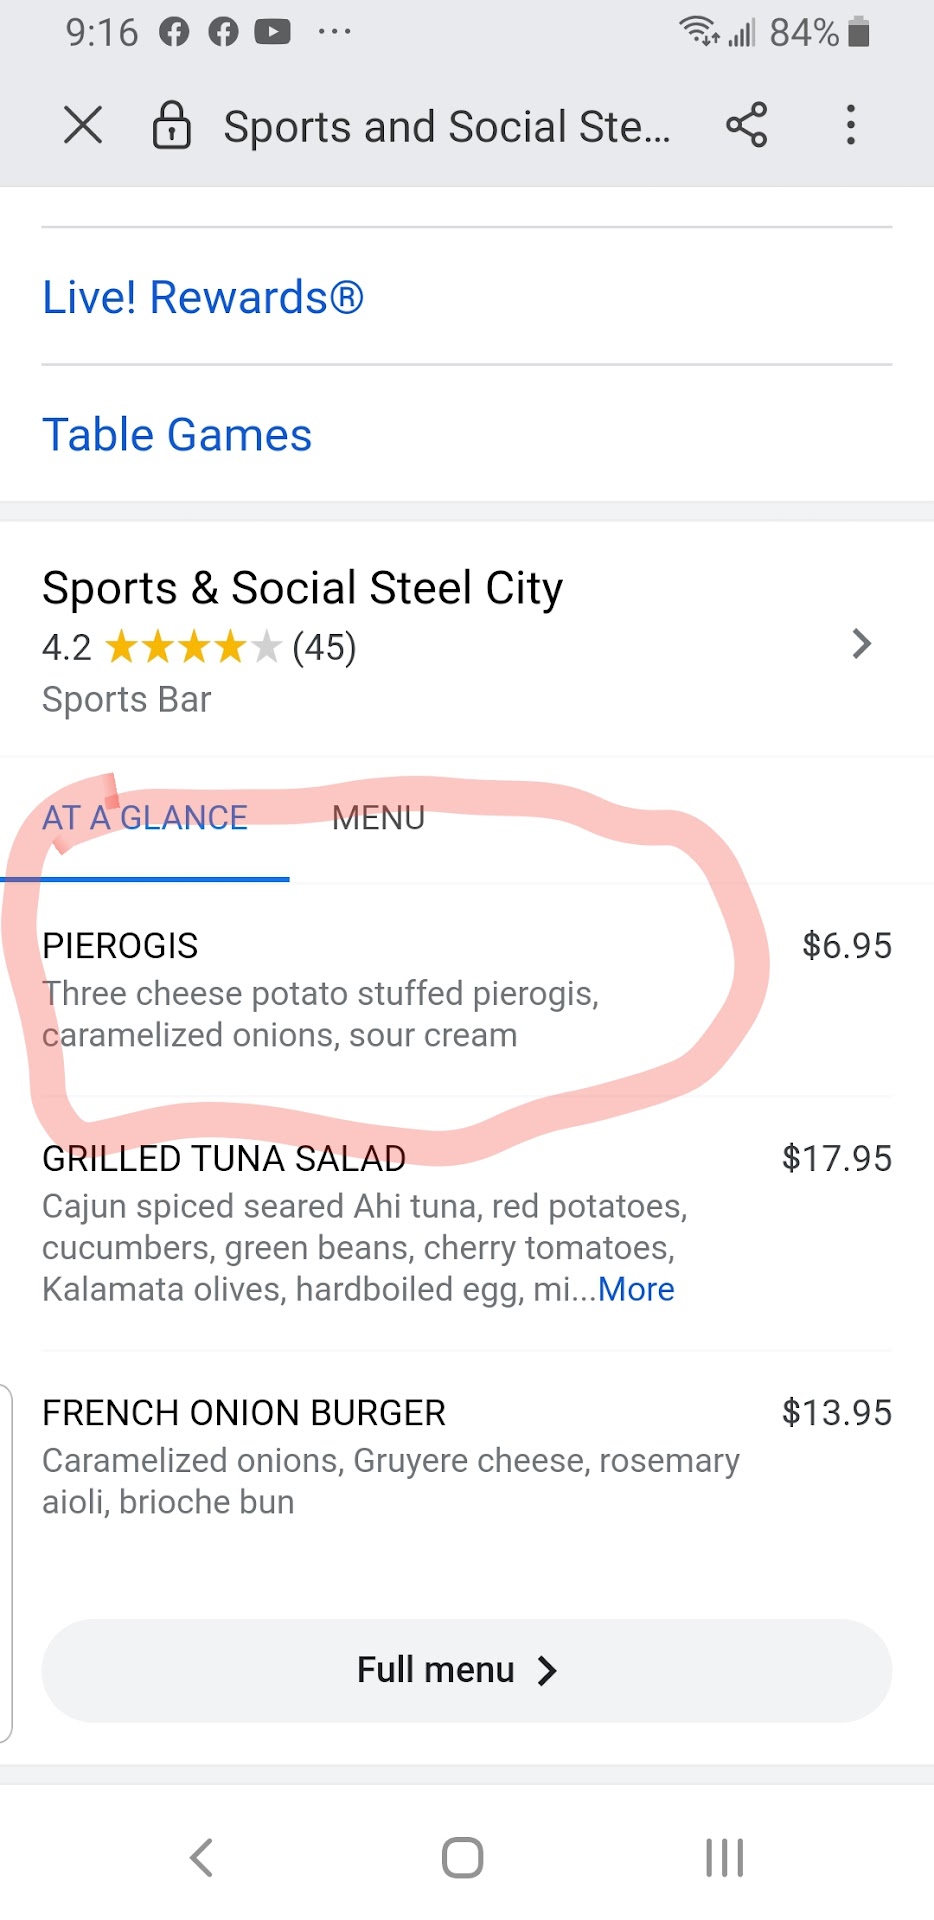Close the browser tab with X icon
This screenshot has width=934, height=1920.
click(x=83, y=126)
